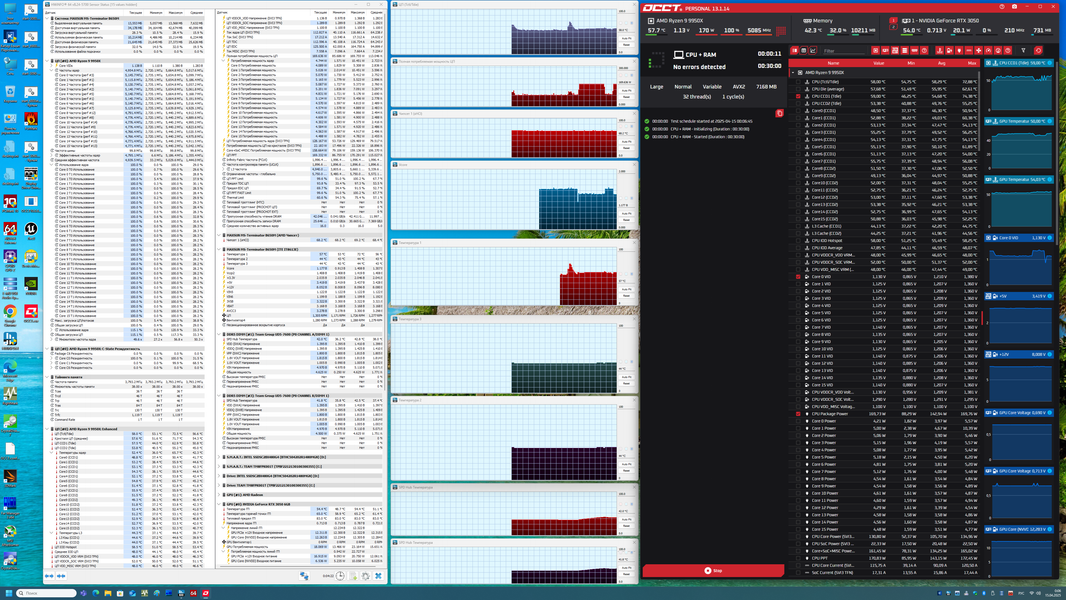
Task: Sort OCCT table by Value column
Action: tap(878, 63)
